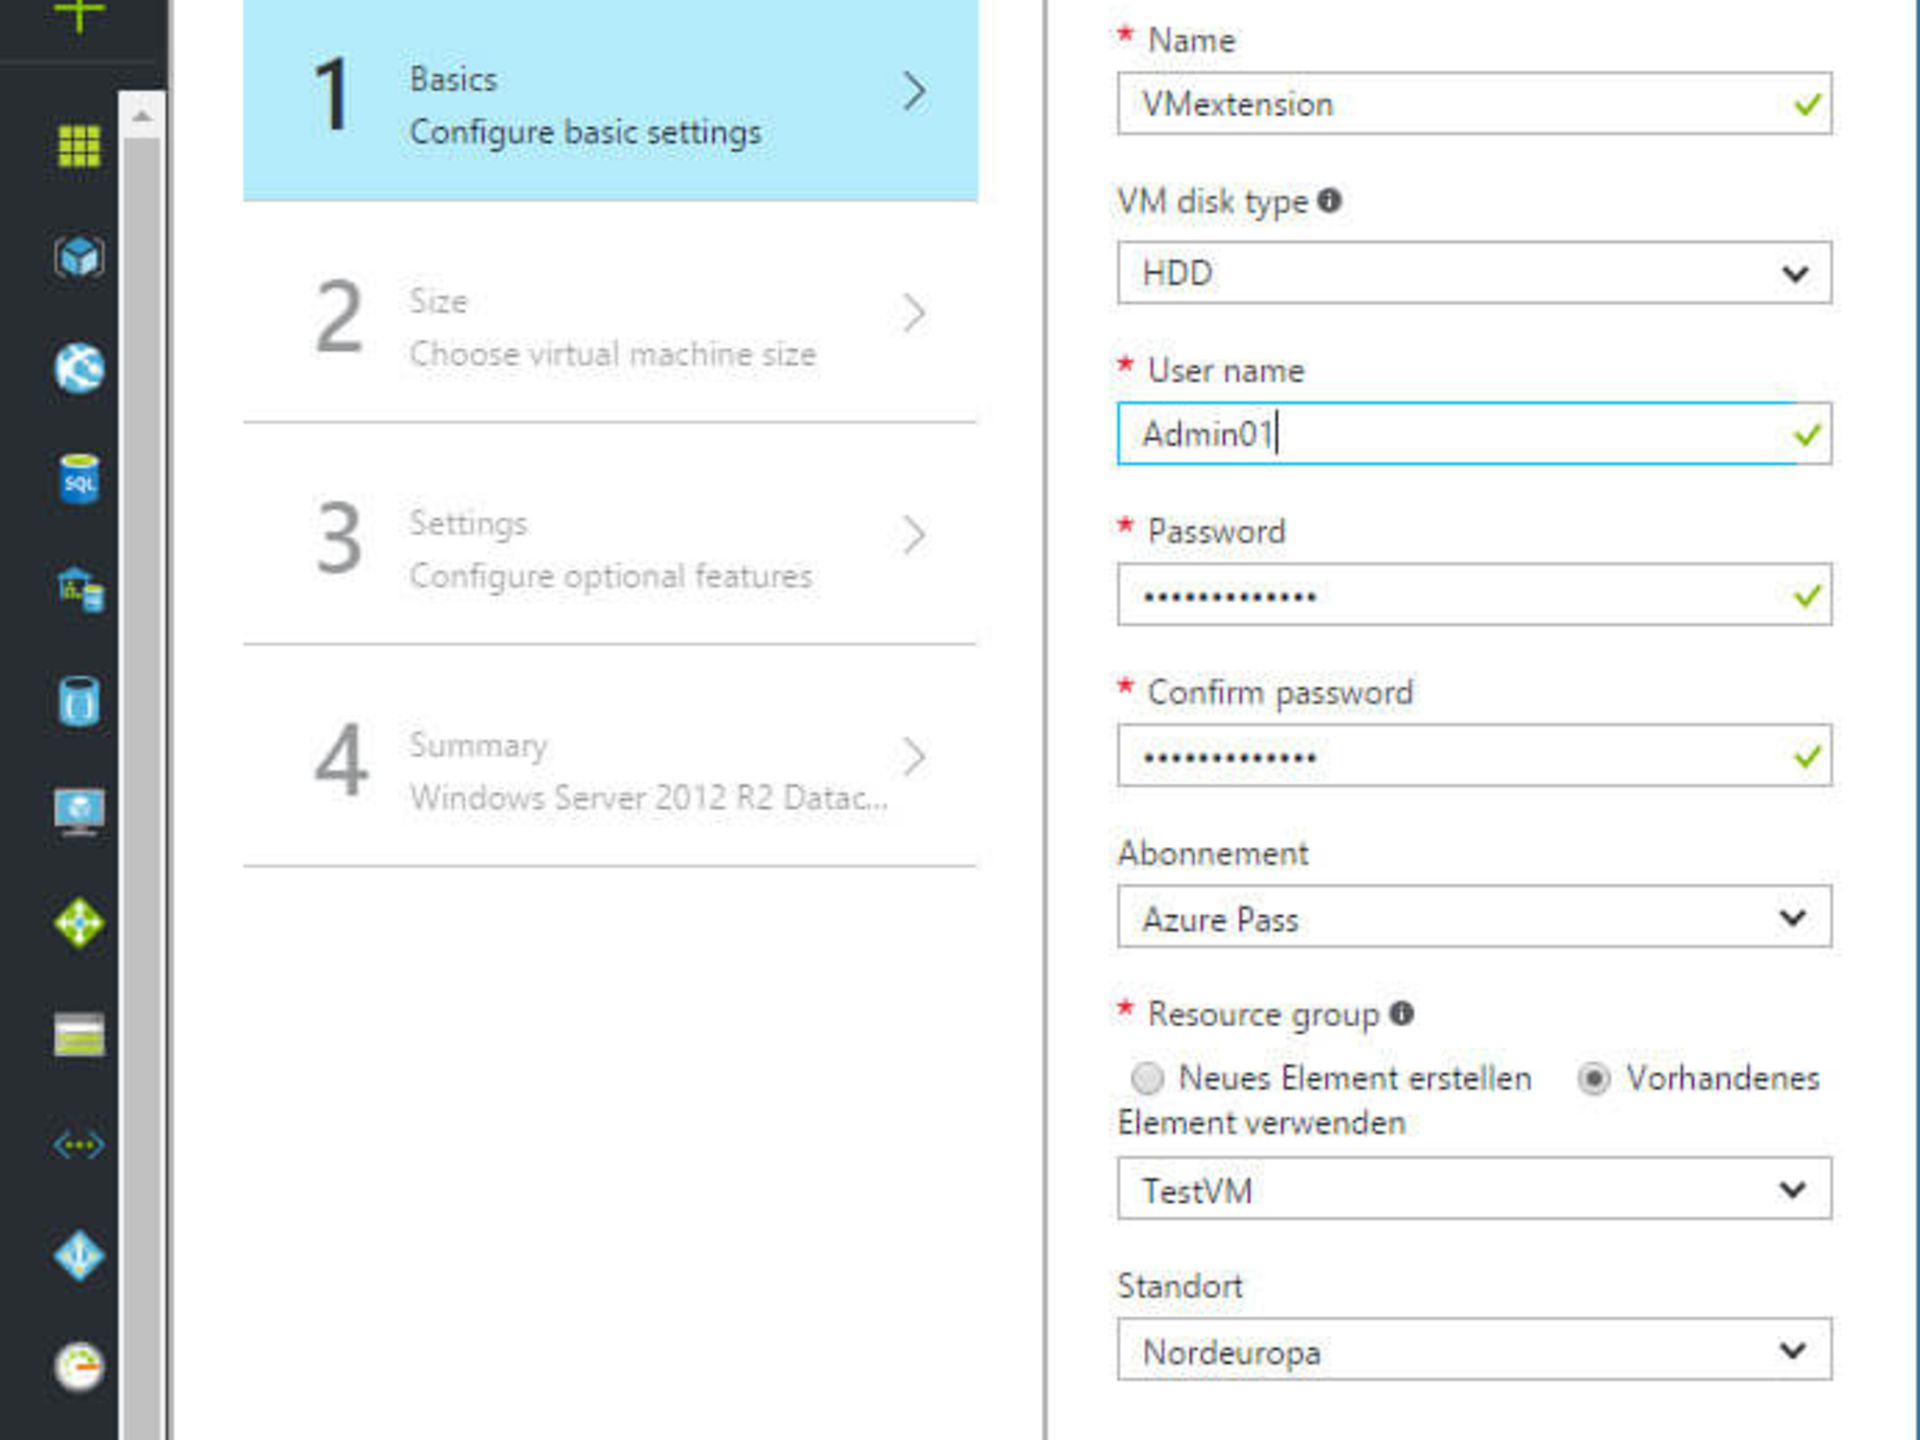Open the virtual networks icon
1920x1440 pixels.
(79, 1144)
